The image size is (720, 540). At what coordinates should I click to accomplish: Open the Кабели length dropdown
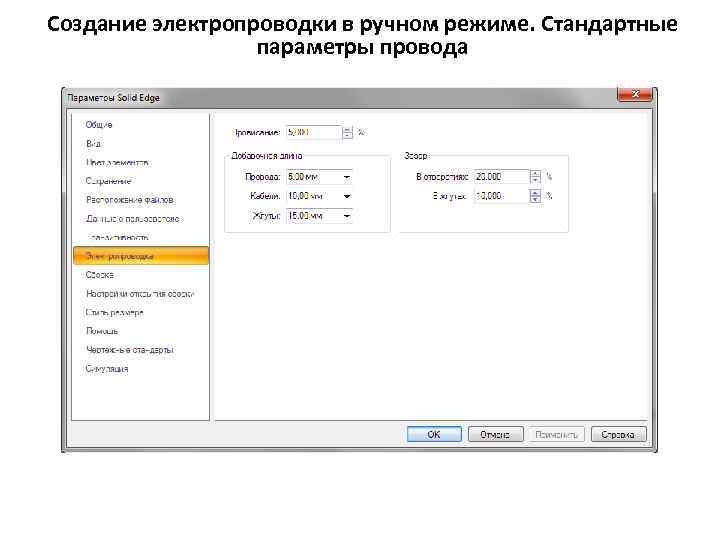(x=347, y=196)
